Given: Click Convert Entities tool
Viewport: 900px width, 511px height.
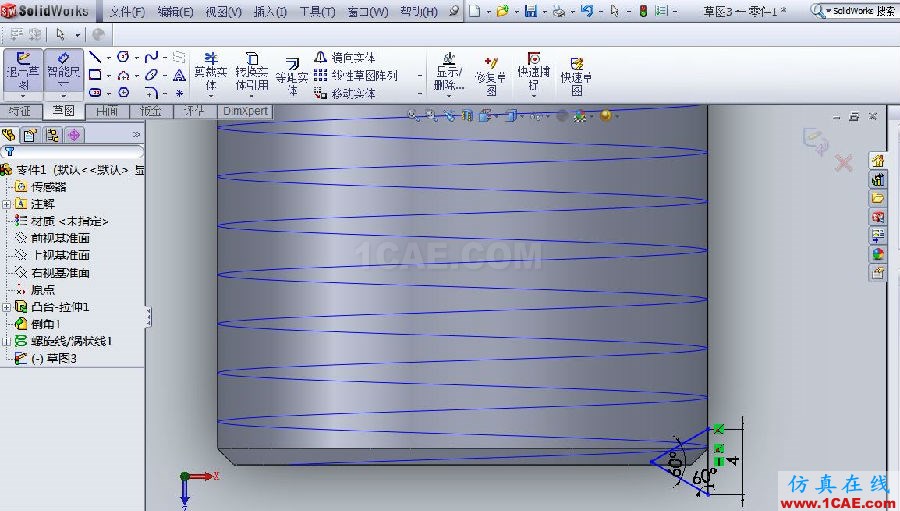Looking at the screenshot, I should click(251, 71).
